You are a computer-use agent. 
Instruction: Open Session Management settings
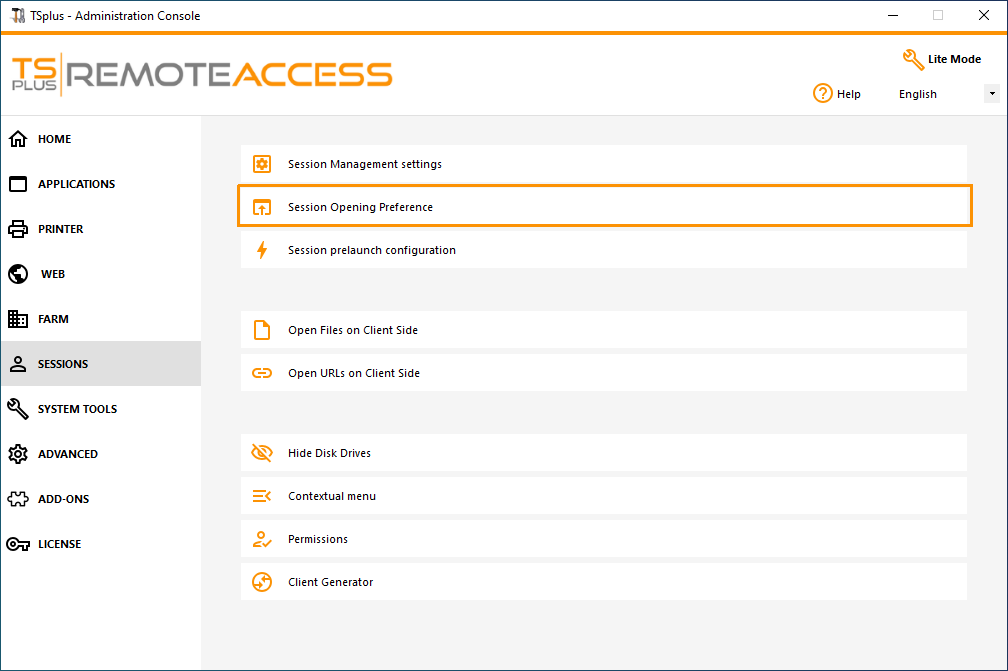point(365,164)
